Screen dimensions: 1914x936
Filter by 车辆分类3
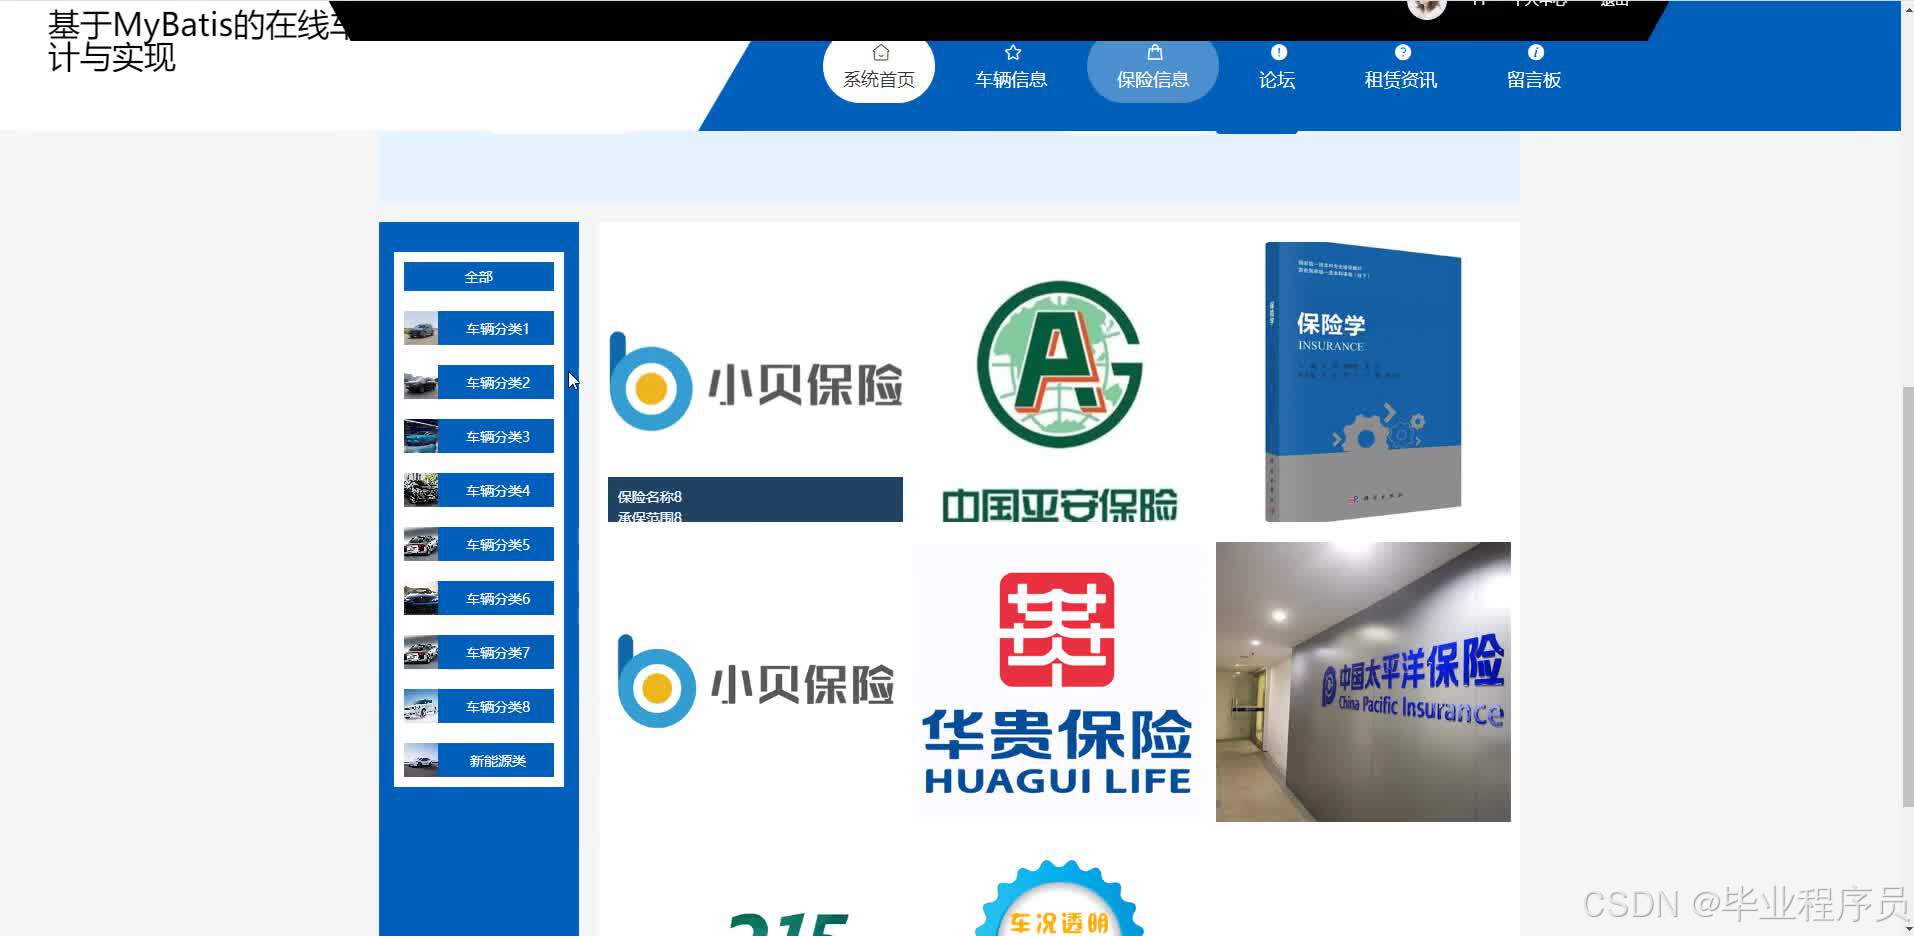pos(479,436)
